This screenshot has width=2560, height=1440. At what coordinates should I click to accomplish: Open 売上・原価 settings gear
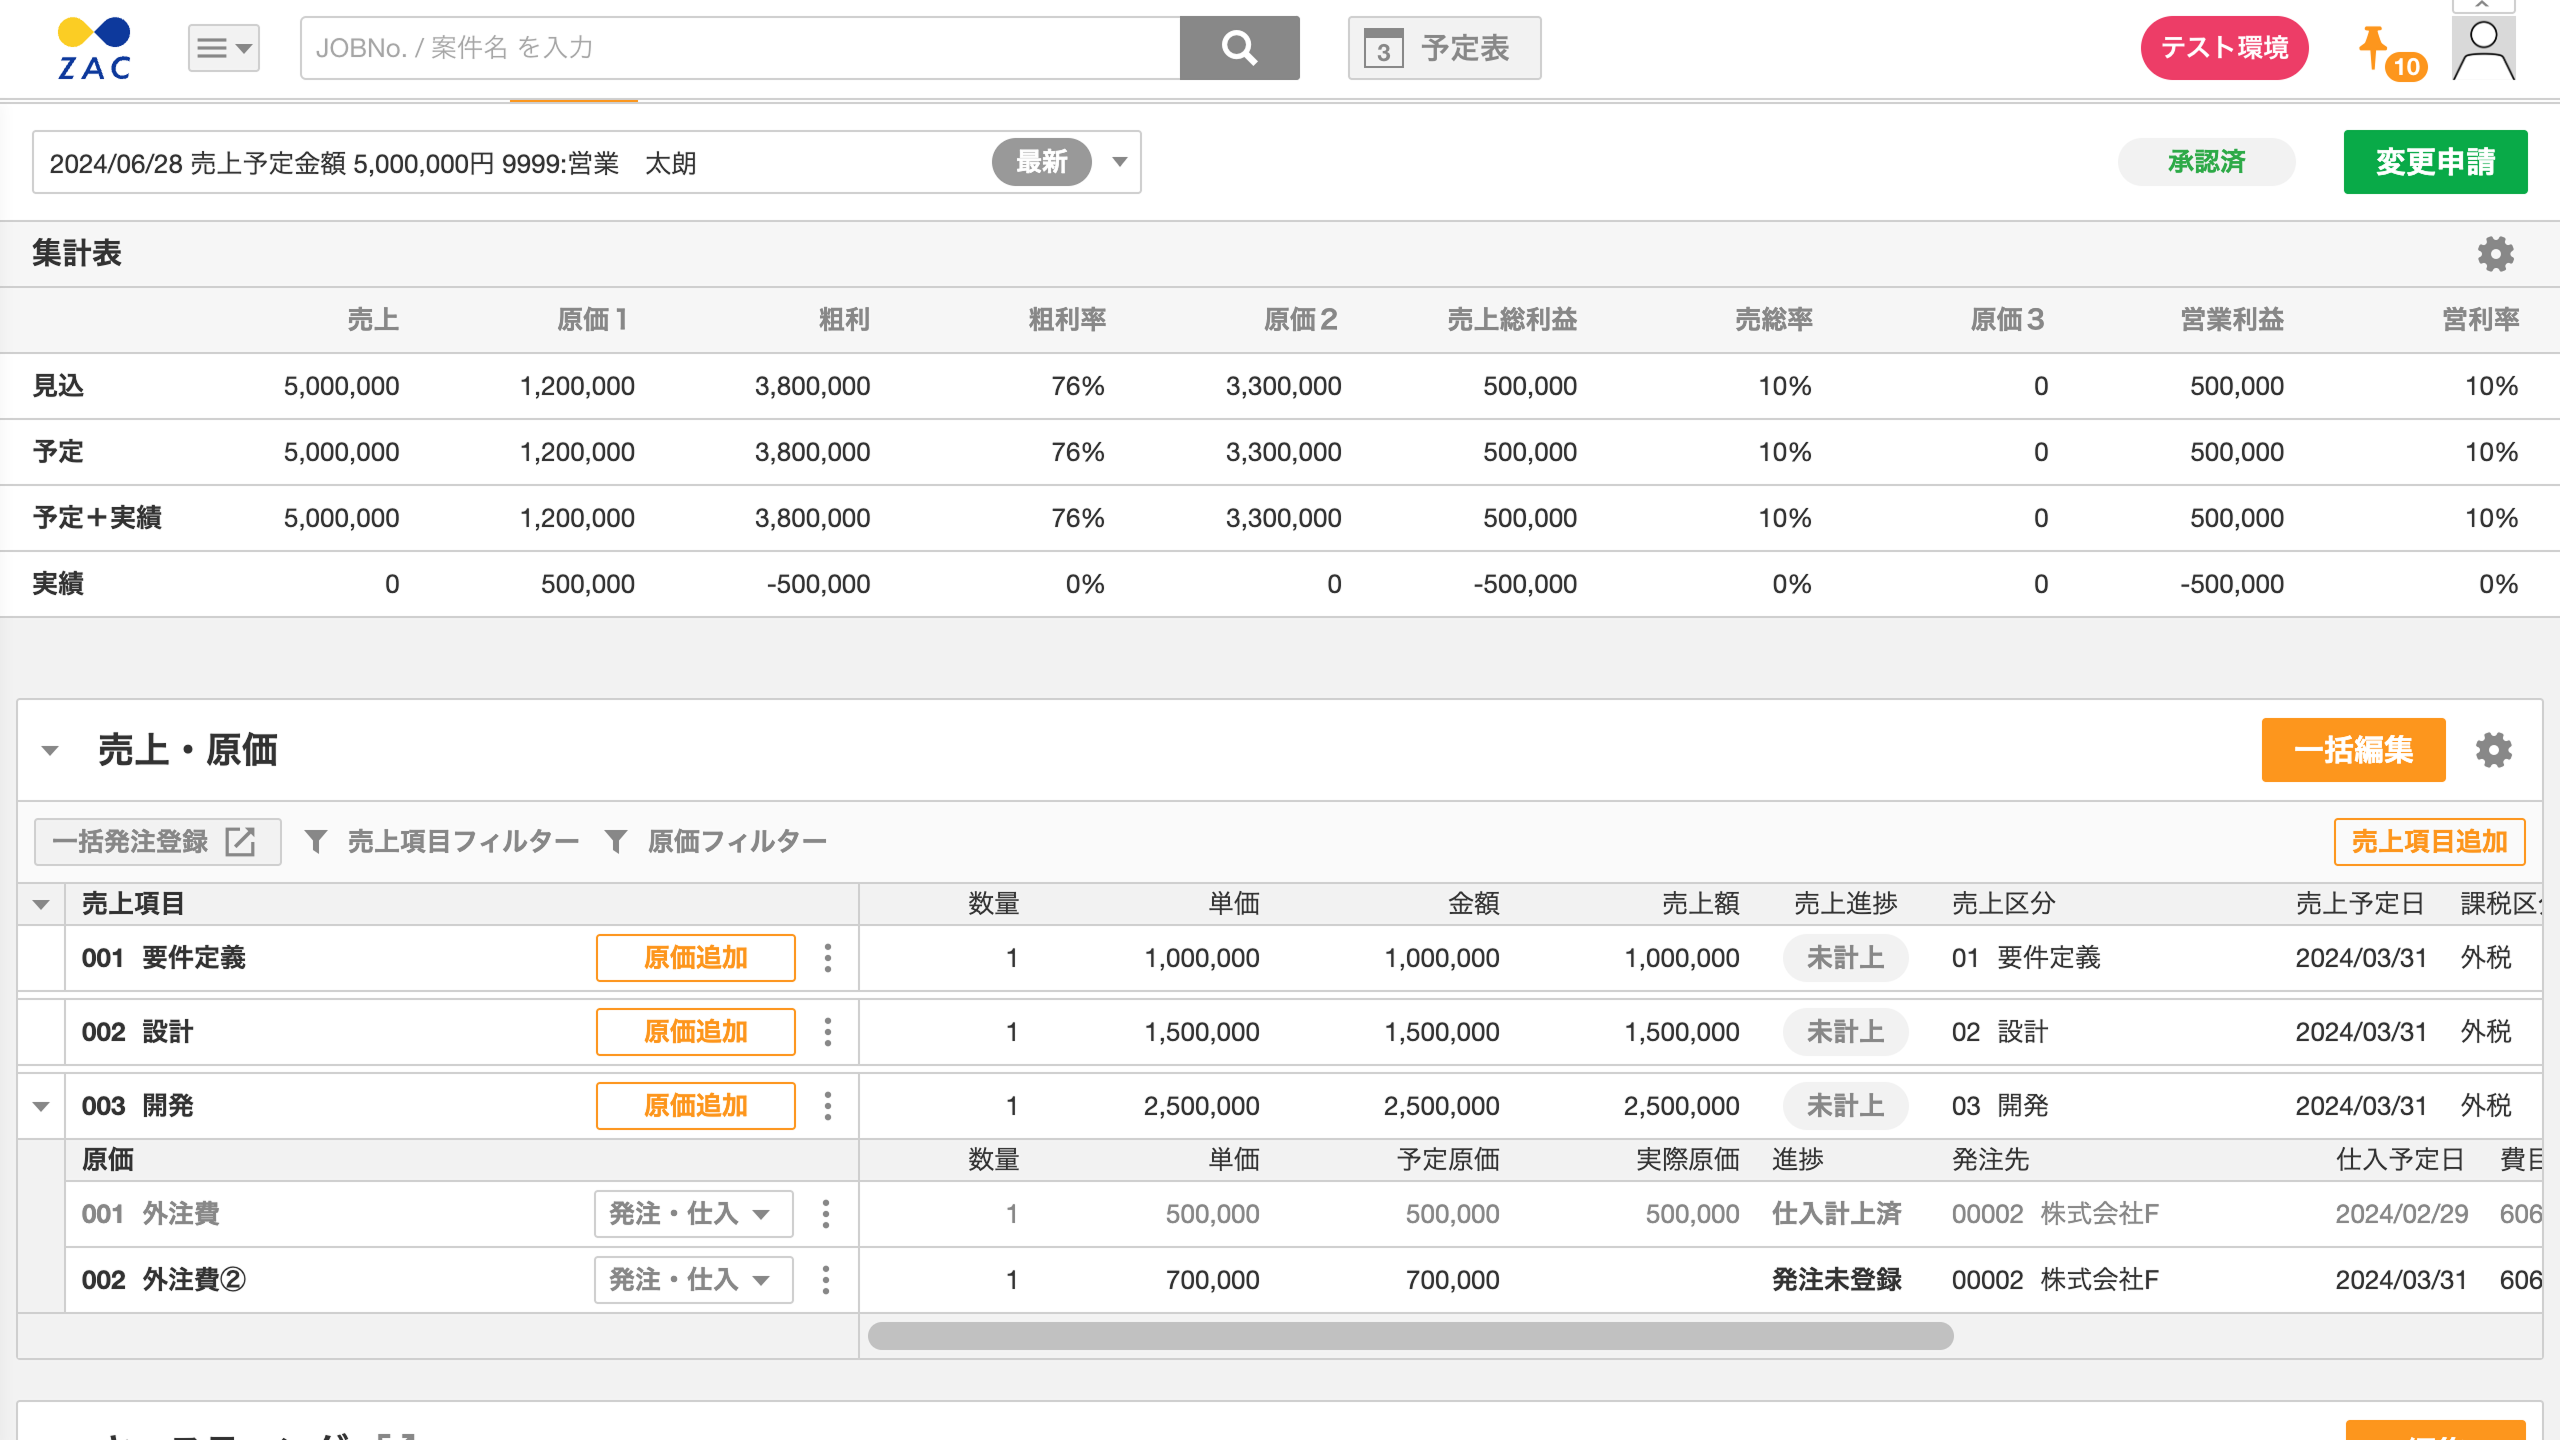pos(2496,750)
